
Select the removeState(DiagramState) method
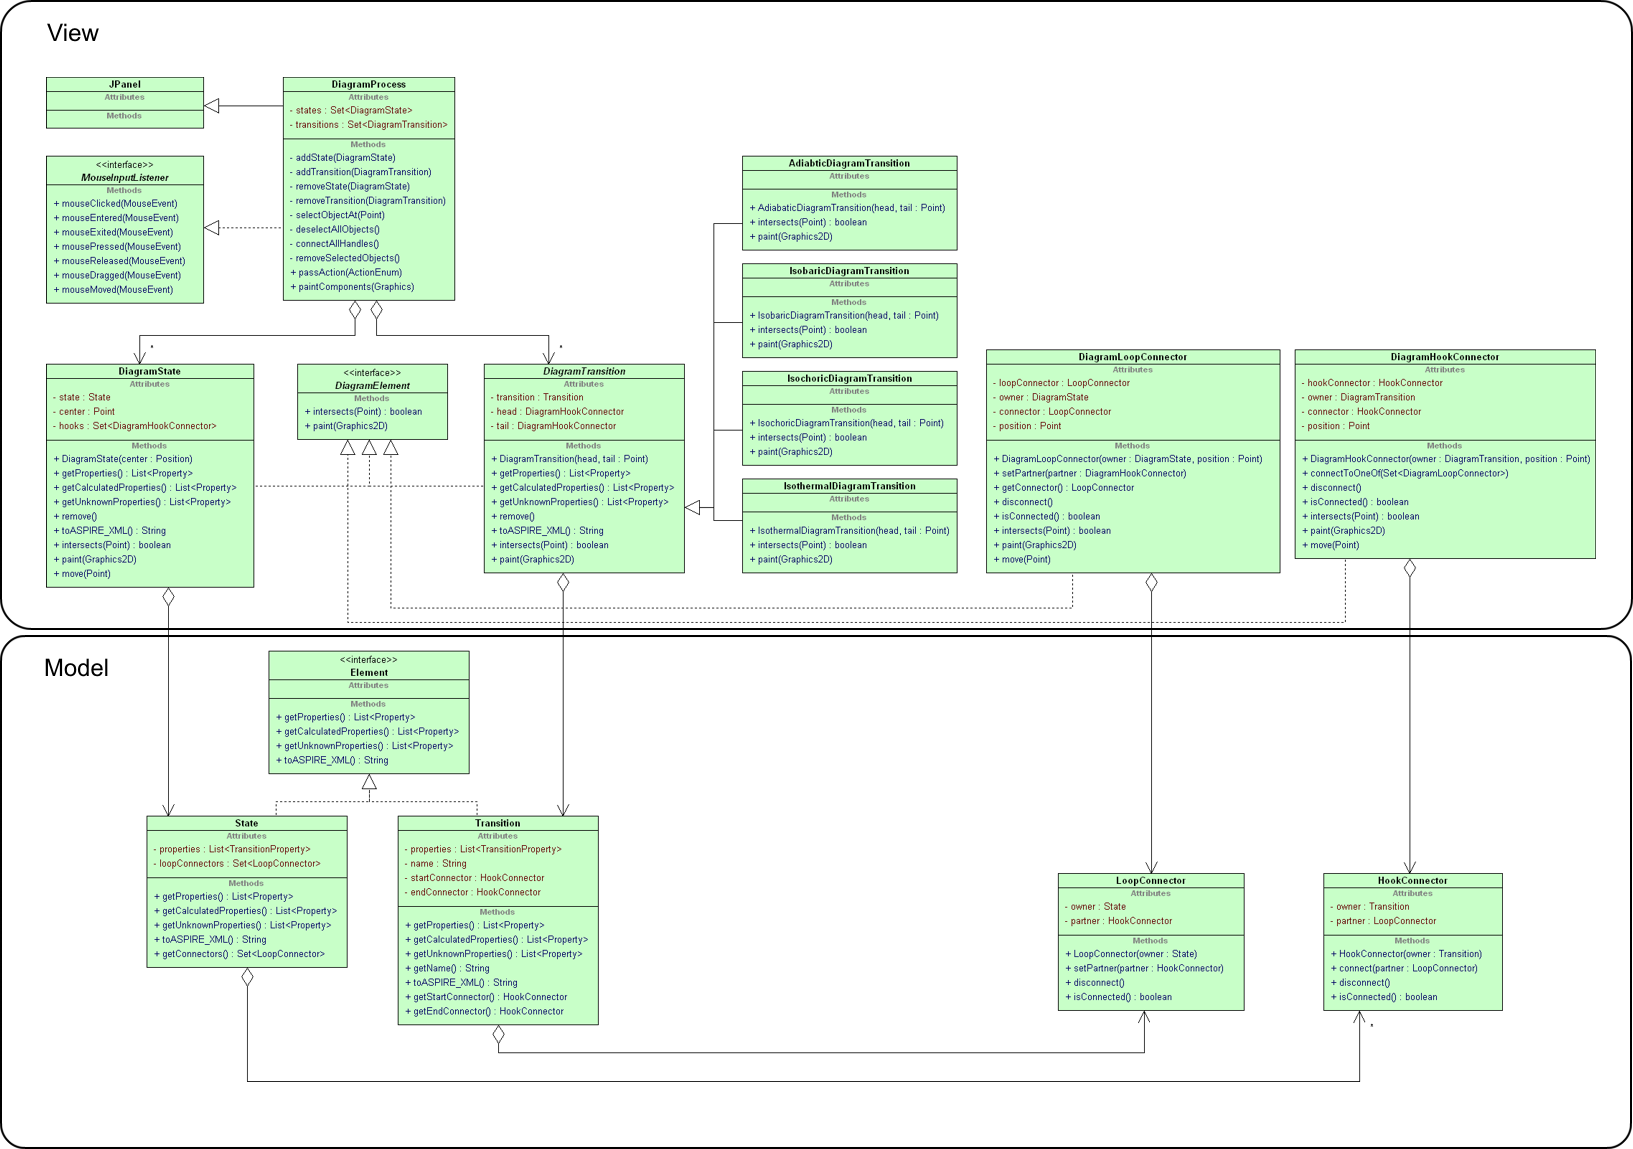click(x=349, y=186)
